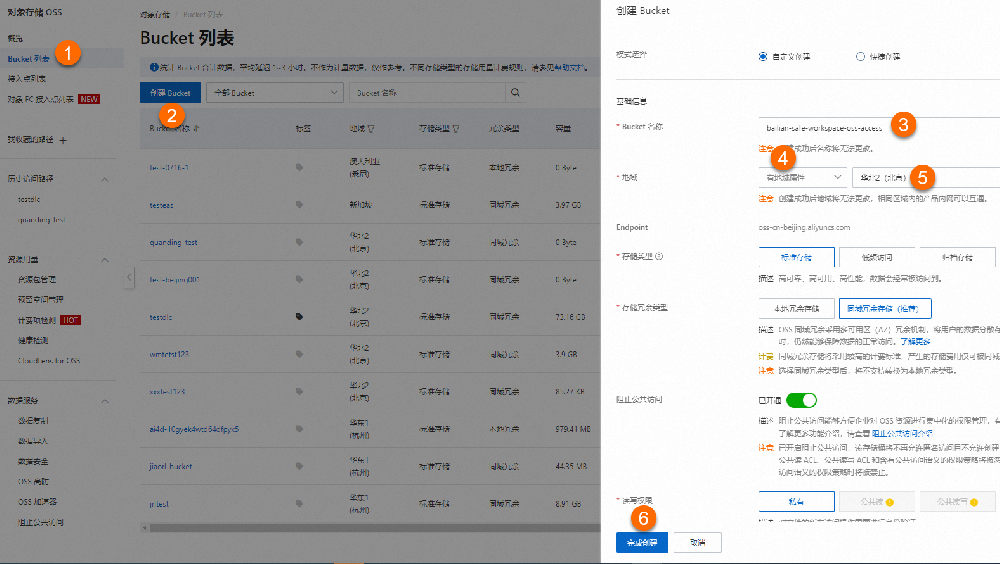Click the magnifier search icon beside Bucket name field
Viewport: 1000px width, 564px height.
515,93
